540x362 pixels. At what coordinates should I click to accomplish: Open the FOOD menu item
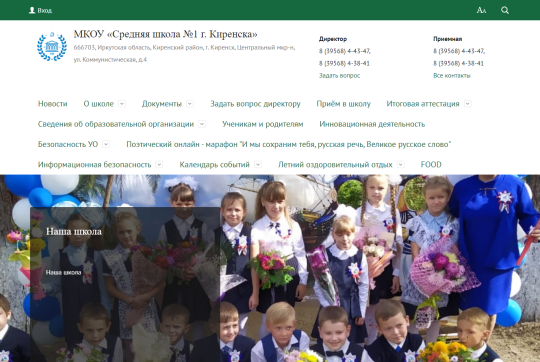coord(431,165)
